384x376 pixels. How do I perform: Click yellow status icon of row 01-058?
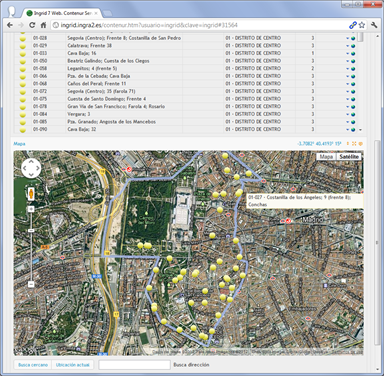(23, 69)
